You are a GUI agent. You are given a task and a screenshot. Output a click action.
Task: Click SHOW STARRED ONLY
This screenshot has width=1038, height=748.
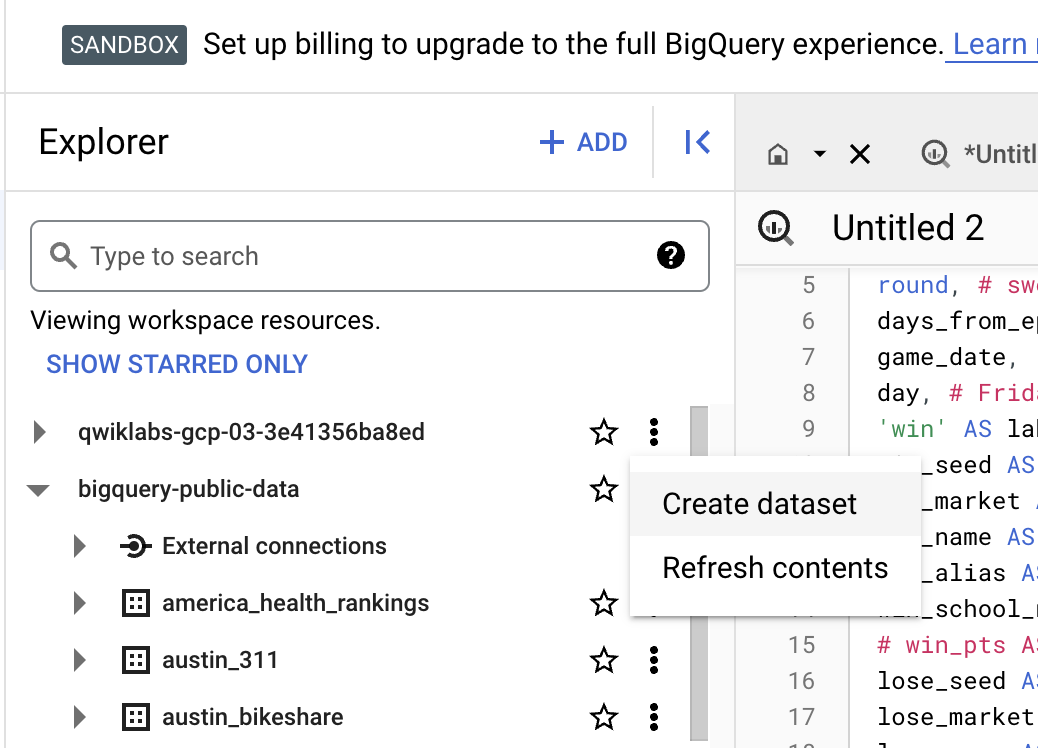(x=177, y=364)
